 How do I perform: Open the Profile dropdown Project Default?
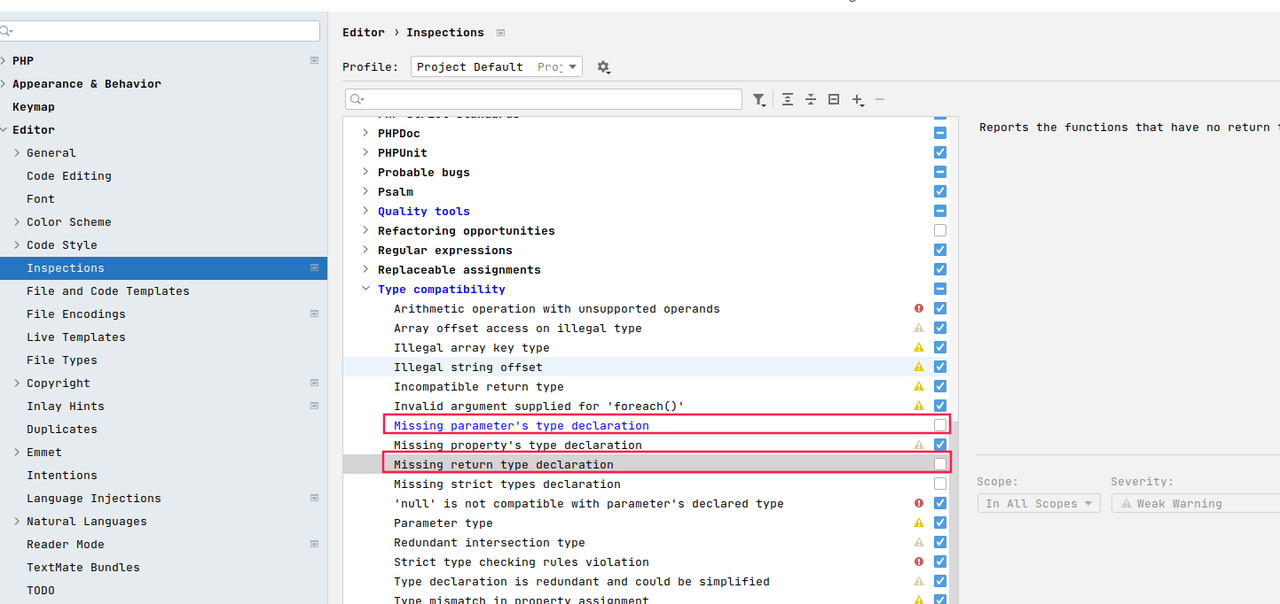(496, 67)
